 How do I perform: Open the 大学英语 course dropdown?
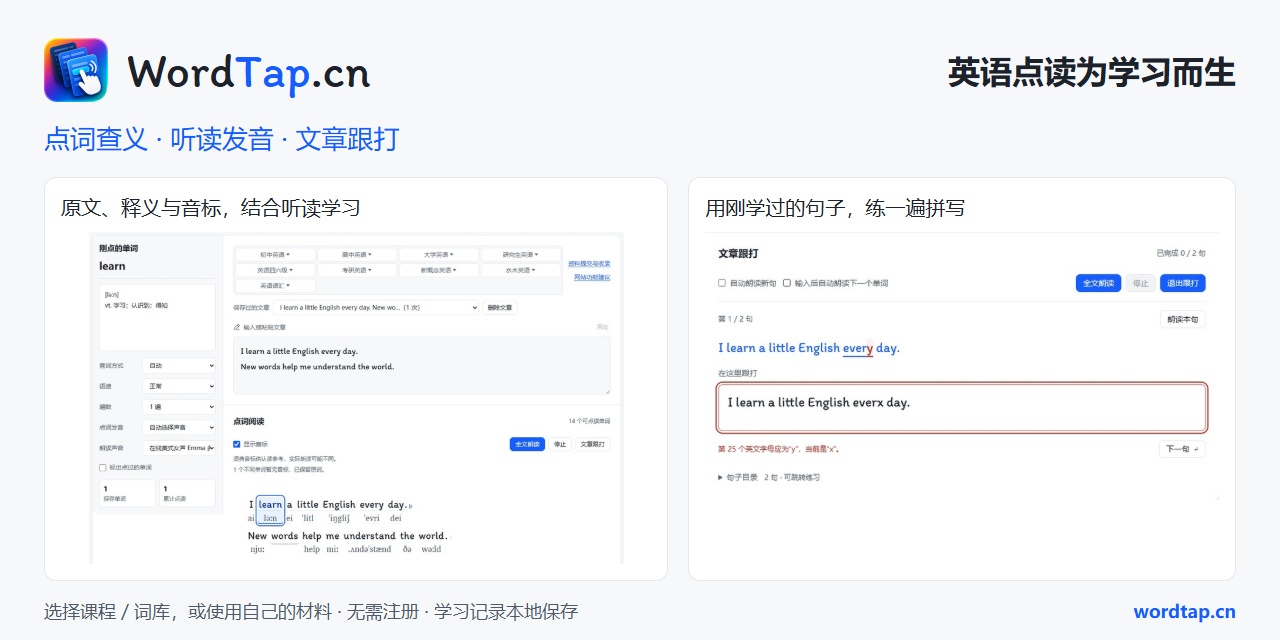(439, 255)
